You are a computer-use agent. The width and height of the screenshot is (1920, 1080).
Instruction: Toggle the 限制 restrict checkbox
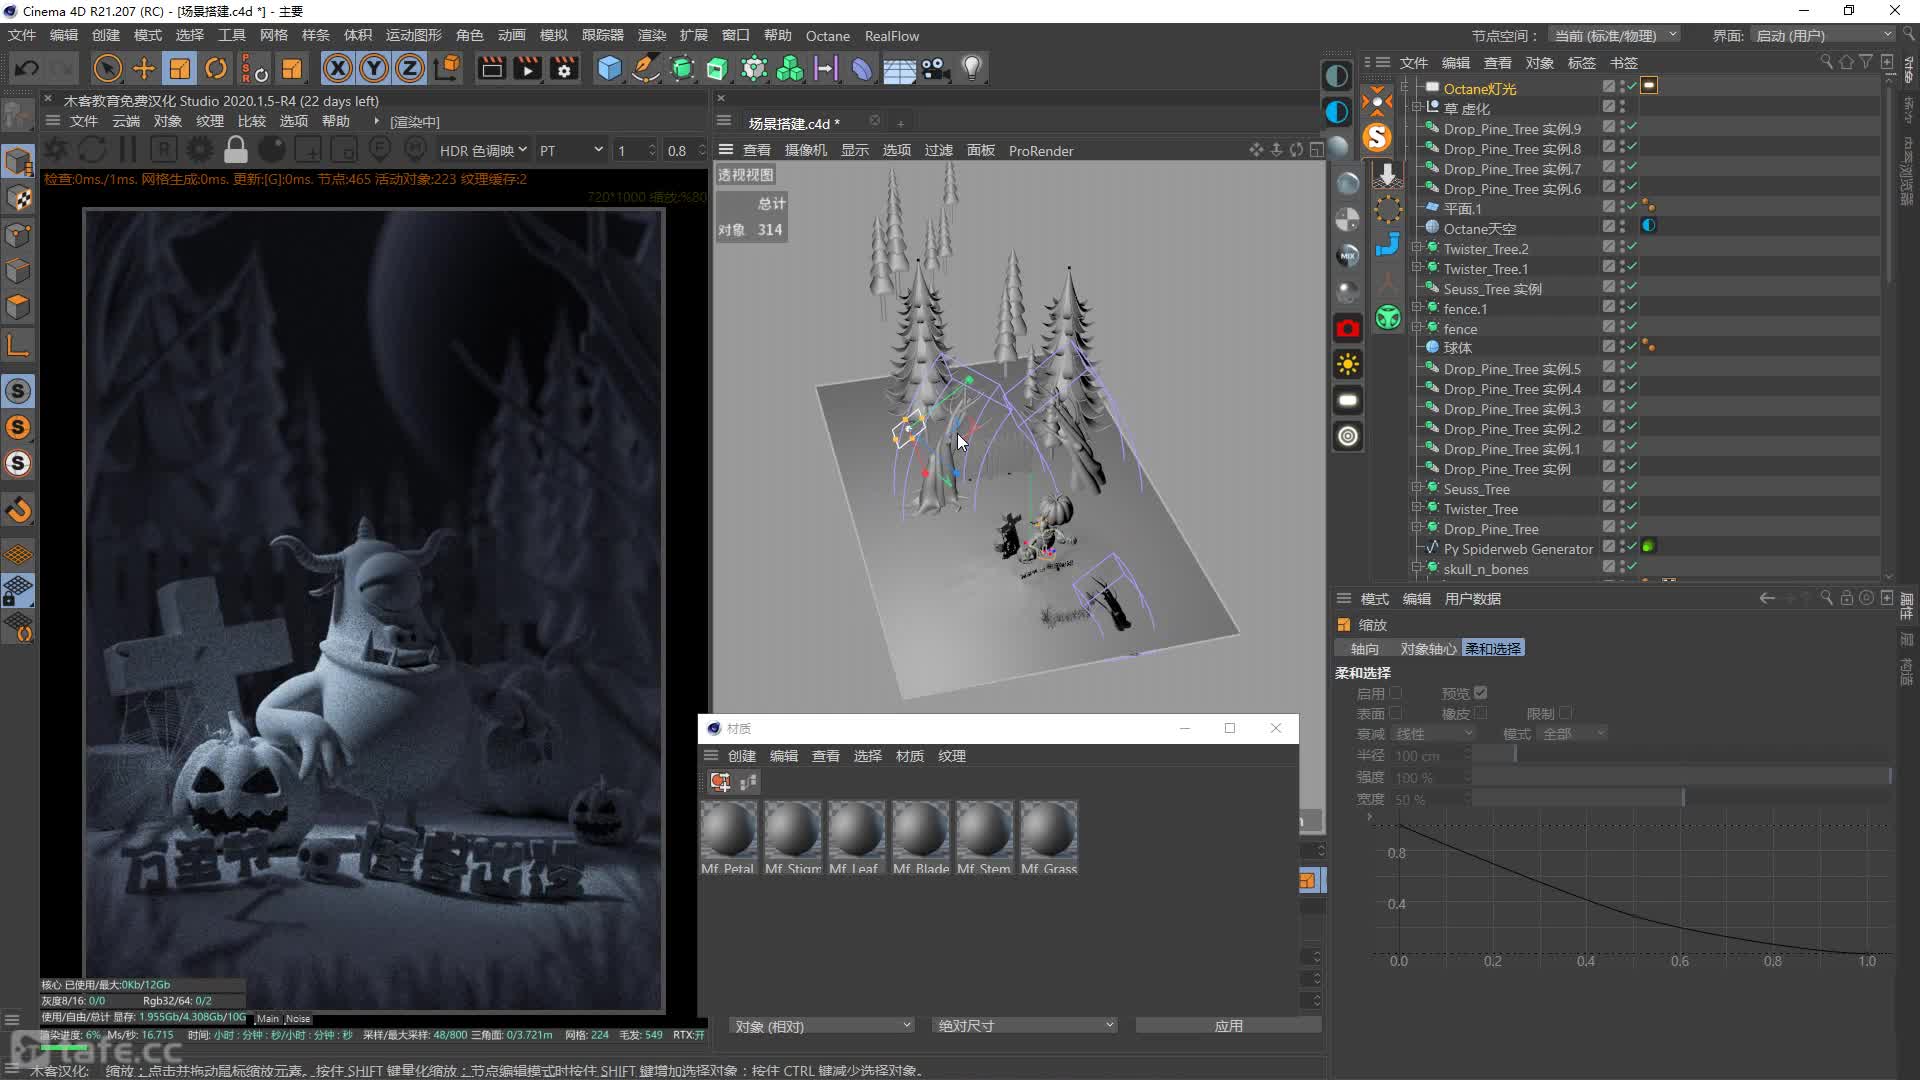1566,713
